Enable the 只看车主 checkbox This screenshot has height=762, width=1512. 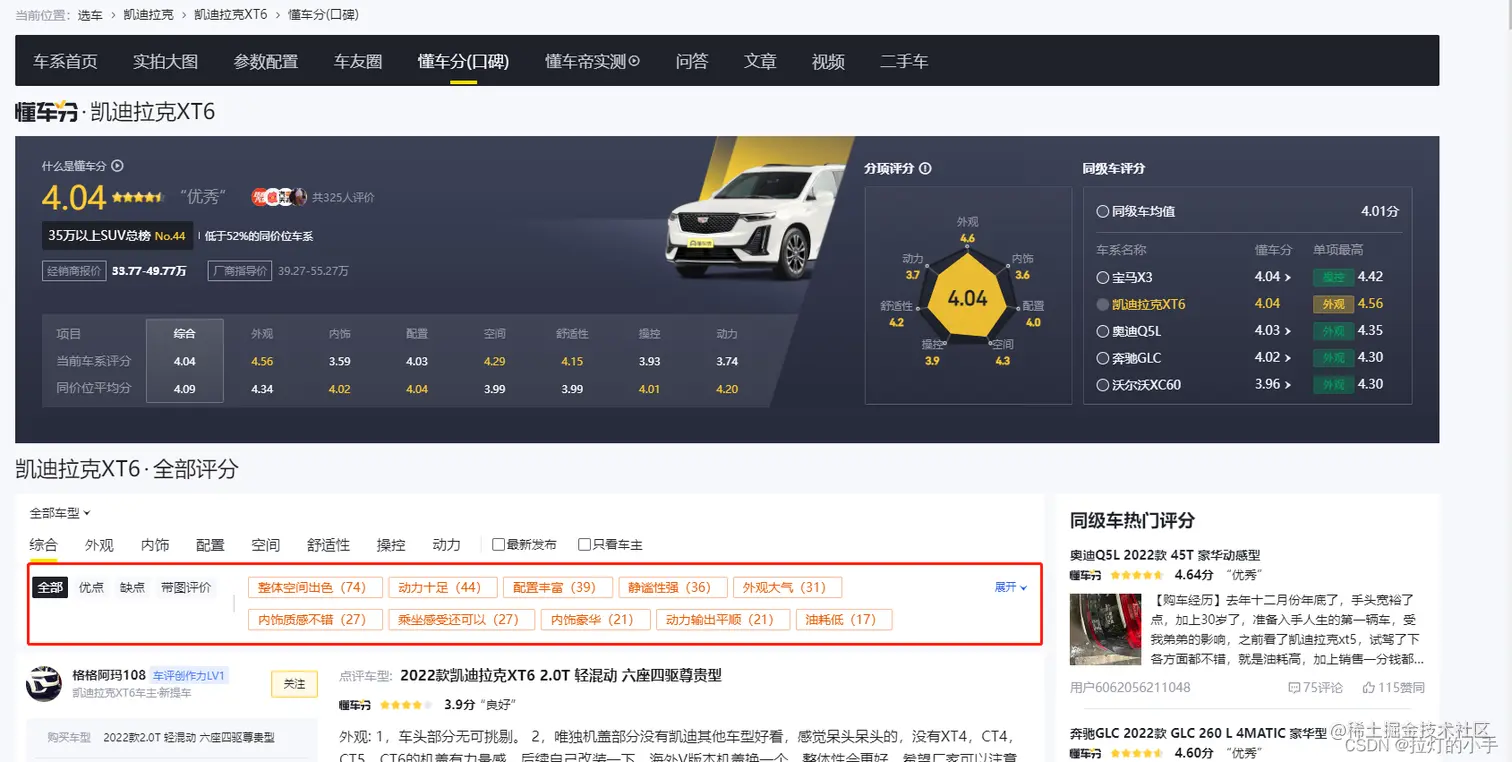click(584, 545)
